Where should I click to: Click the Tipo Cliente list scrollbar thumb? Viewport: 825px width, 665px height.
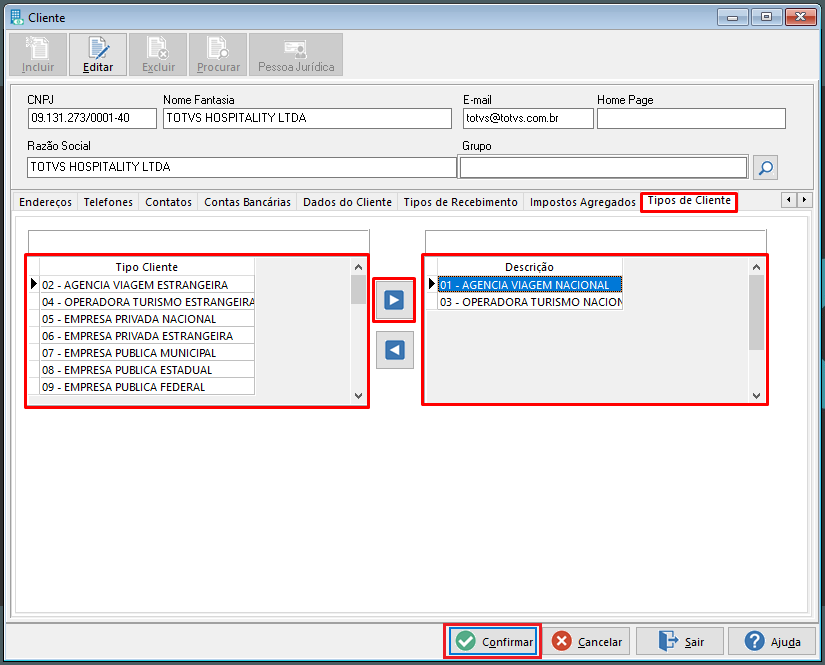click(358, 289)
